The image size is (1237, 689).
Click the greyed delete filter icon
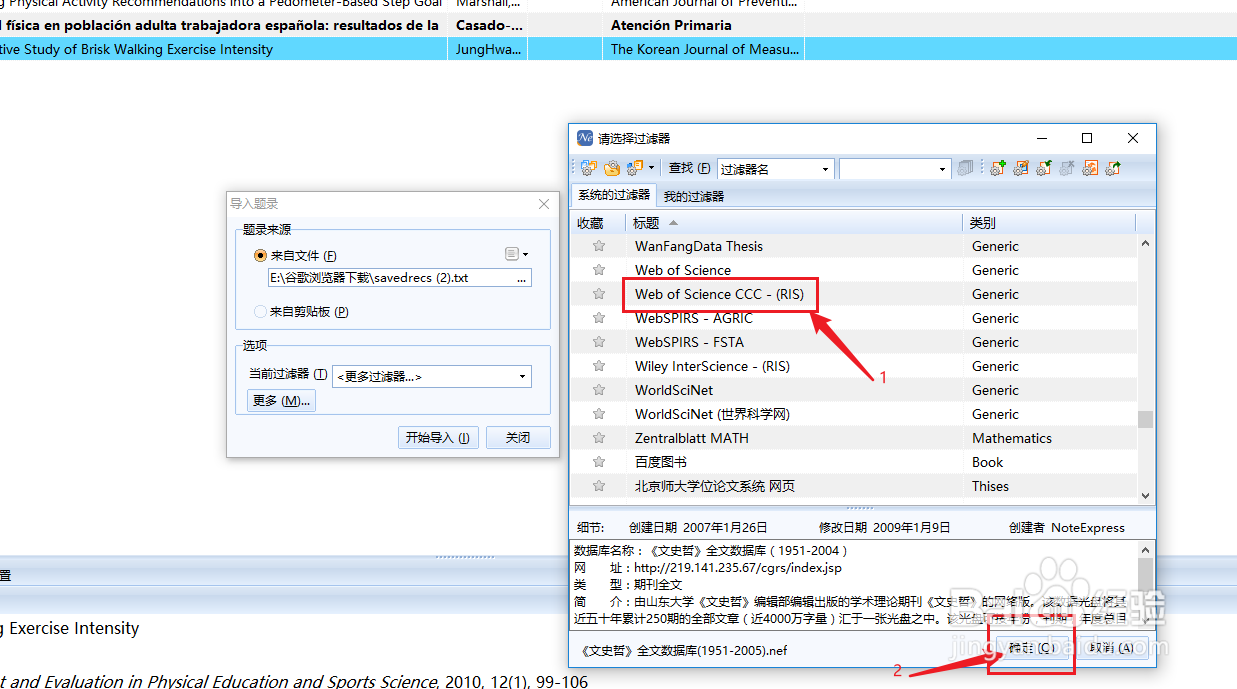point(1067,169)
